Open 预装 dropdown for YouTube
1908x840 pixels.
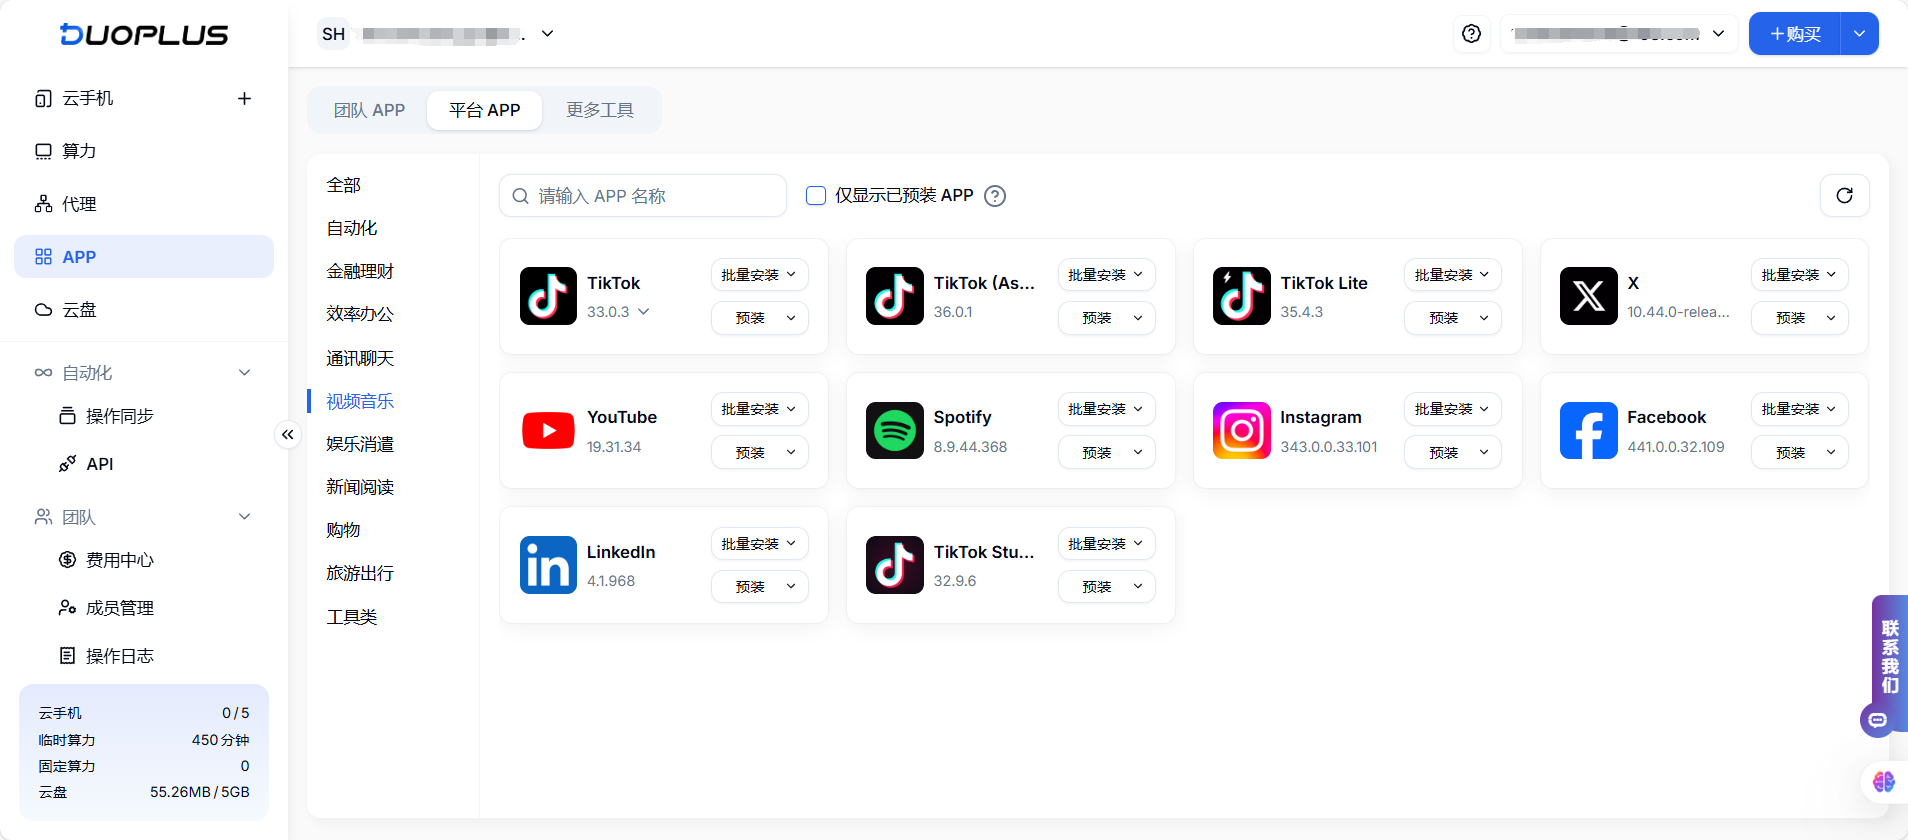[759, 452]
